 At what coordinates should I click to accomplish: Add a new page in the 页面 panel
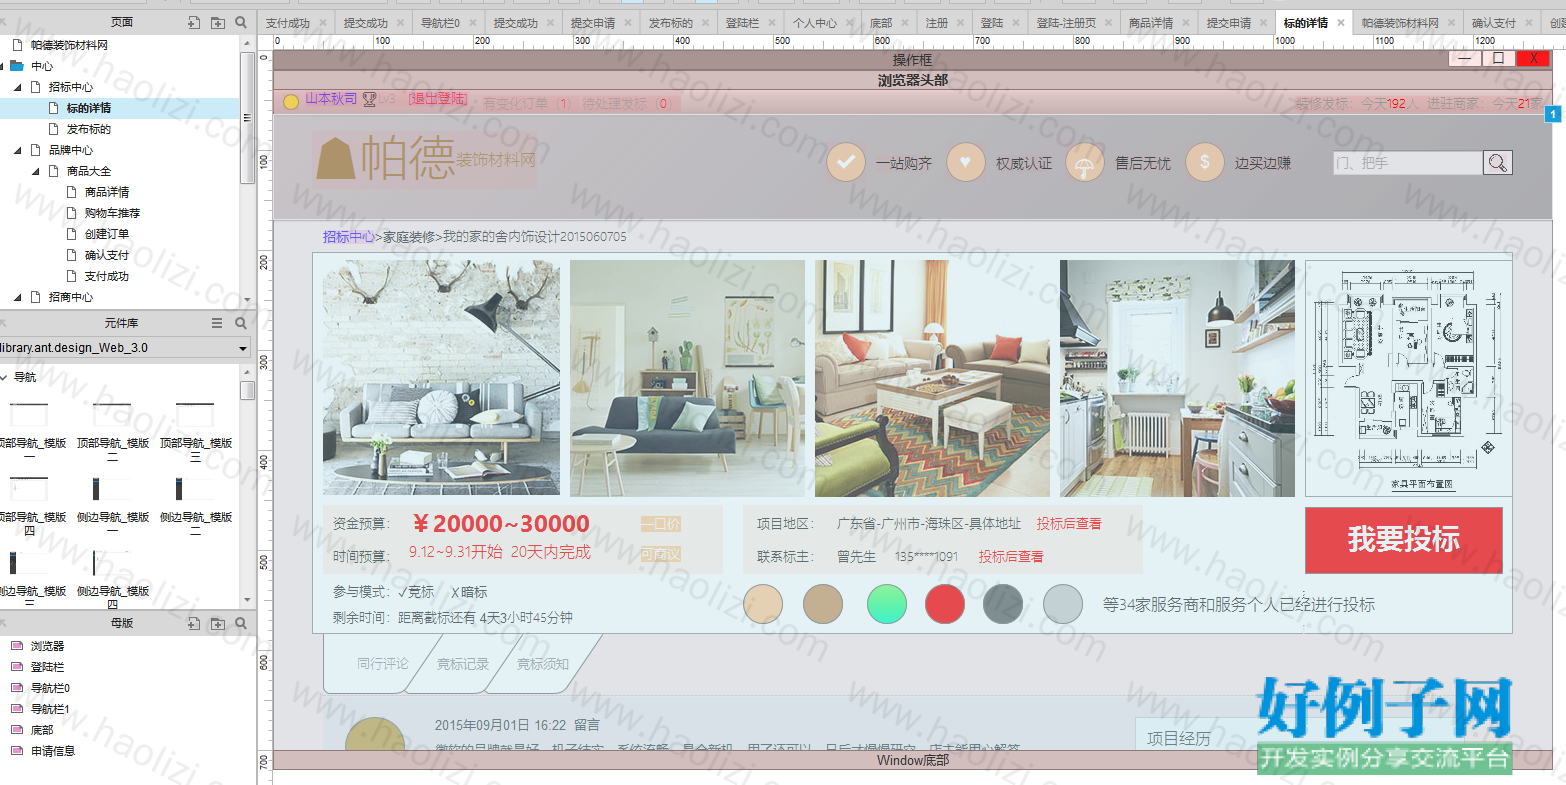click(x=194, y=22)
